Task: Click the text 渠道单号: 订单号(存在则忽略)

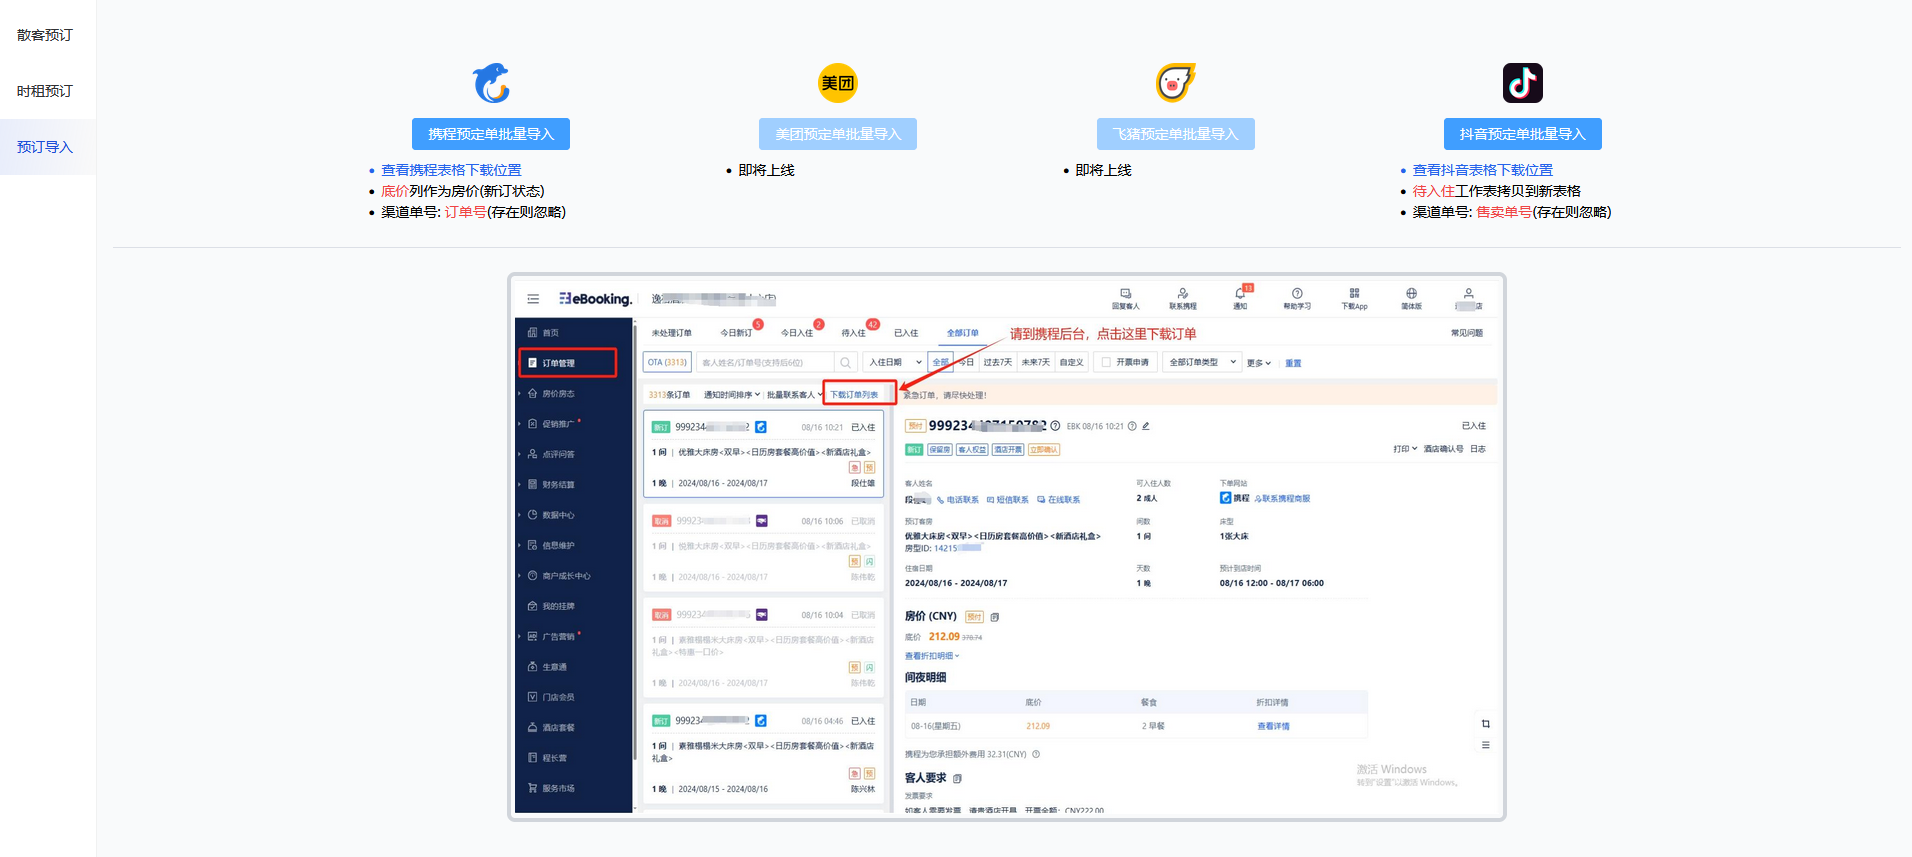Action: point(473,212)
